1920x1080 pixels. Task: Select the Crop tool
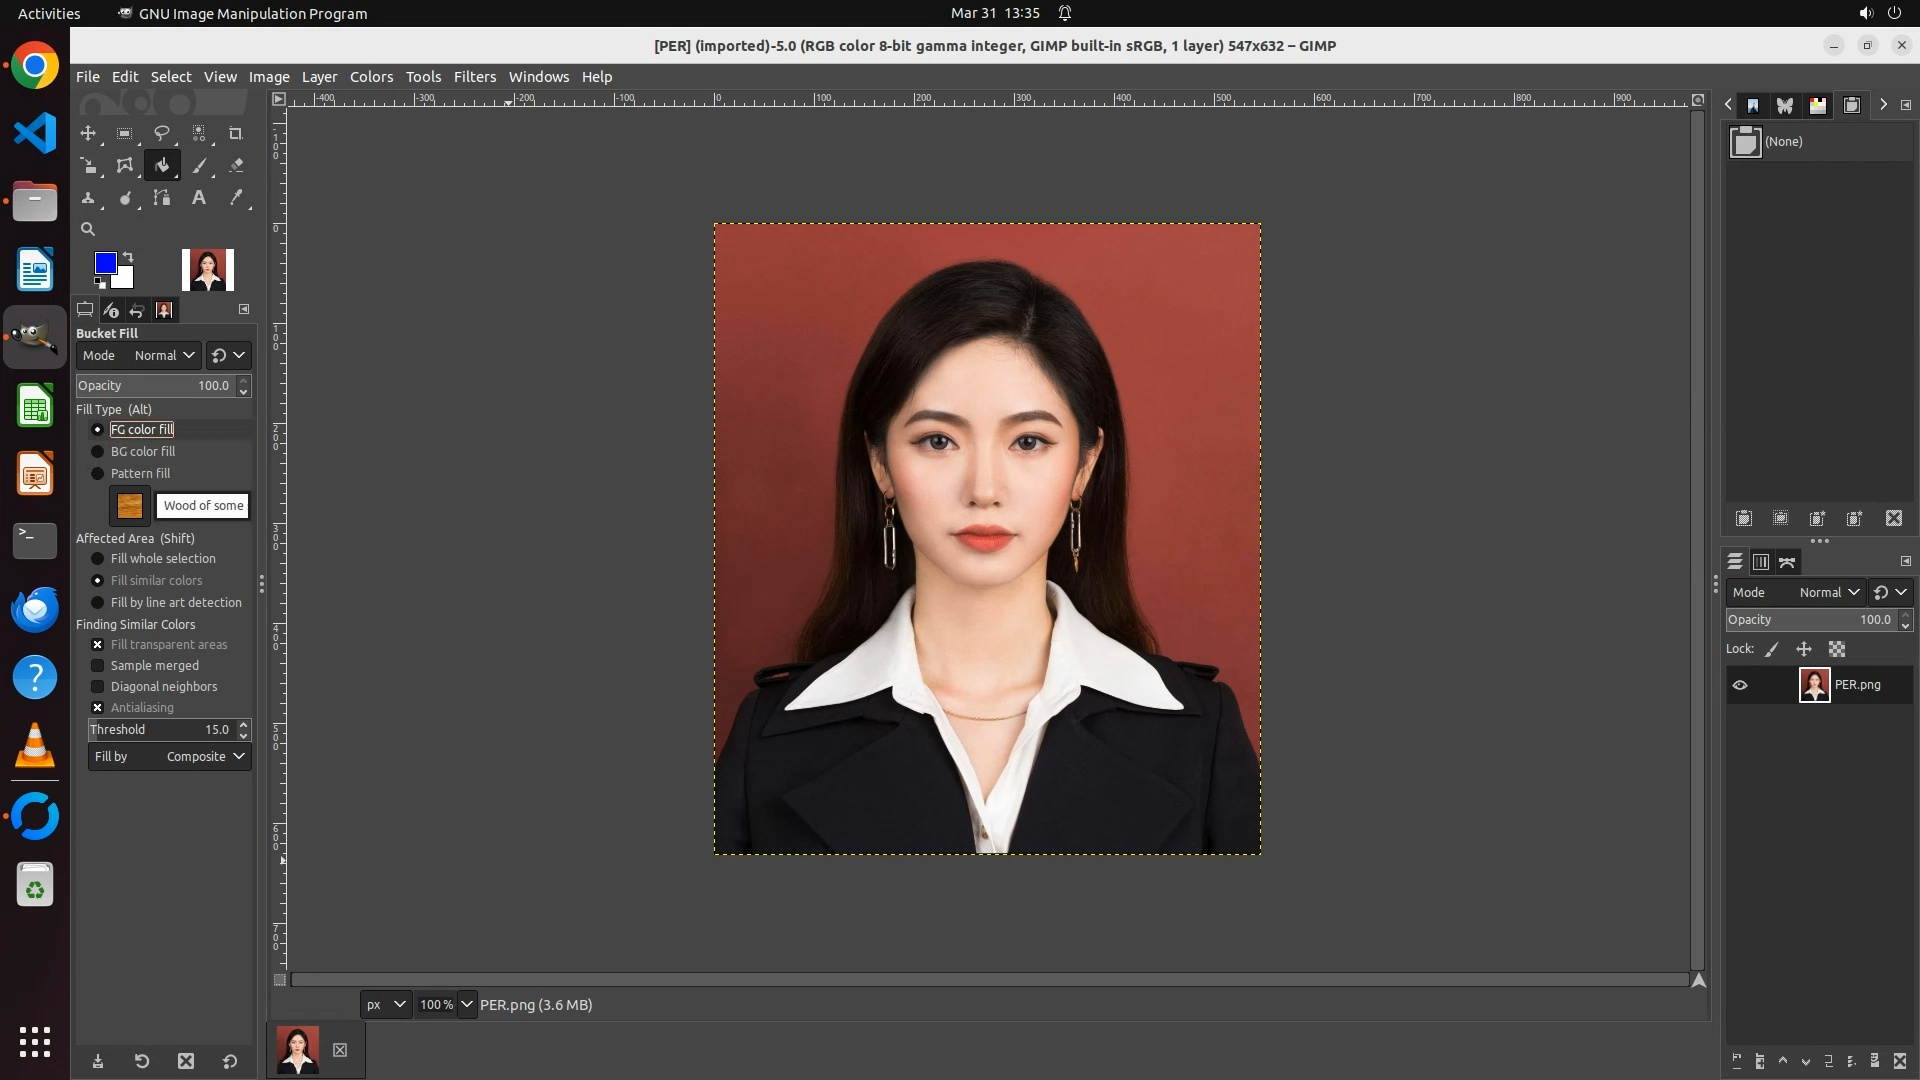point(236,133)
